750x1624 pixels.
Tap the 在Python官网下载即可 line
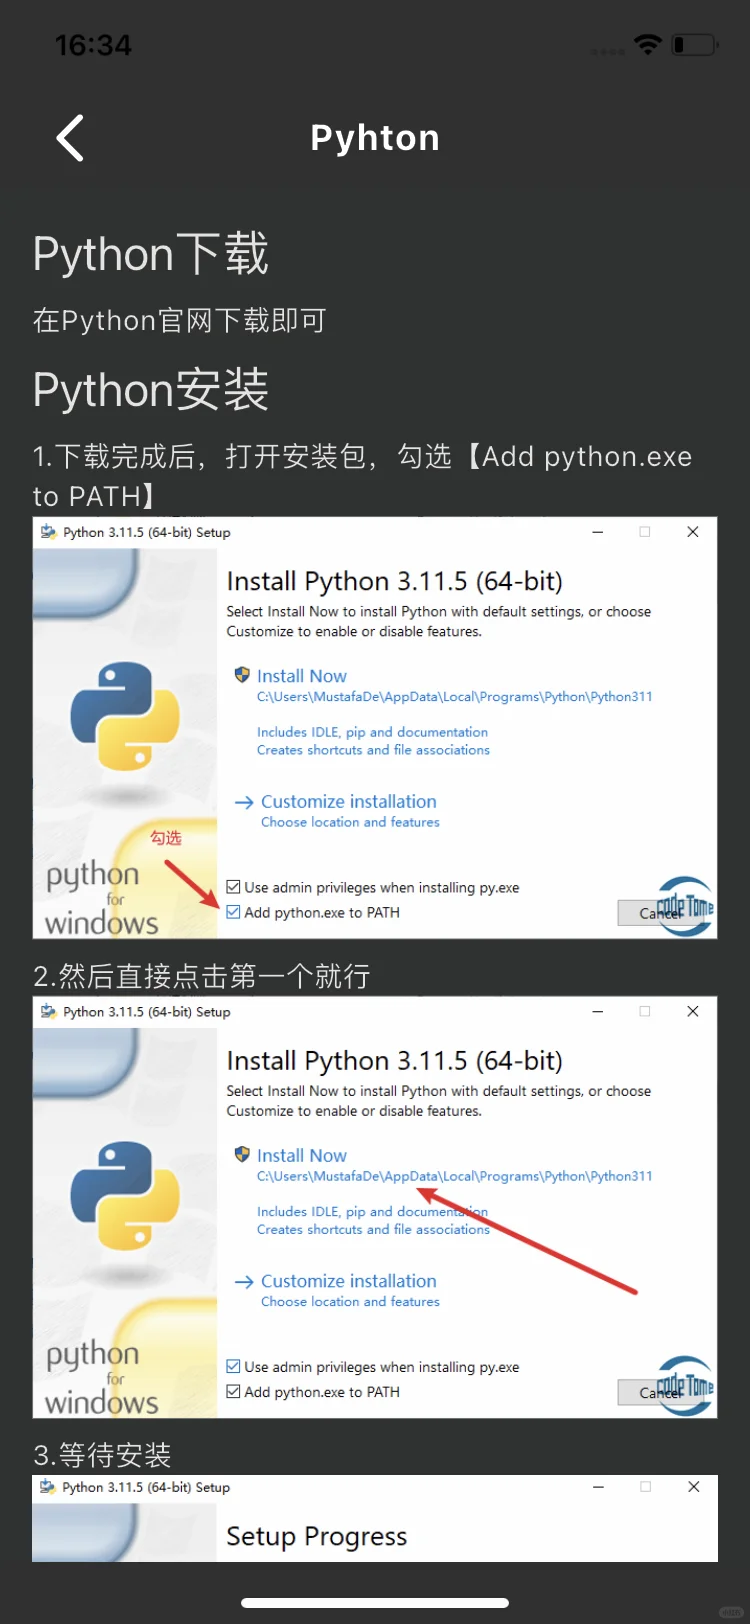coord(180,320)
